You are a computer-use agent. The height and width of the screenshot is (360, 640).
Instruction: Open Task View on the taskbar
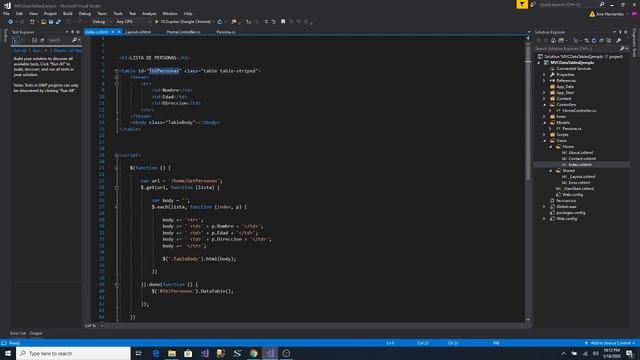139,353
